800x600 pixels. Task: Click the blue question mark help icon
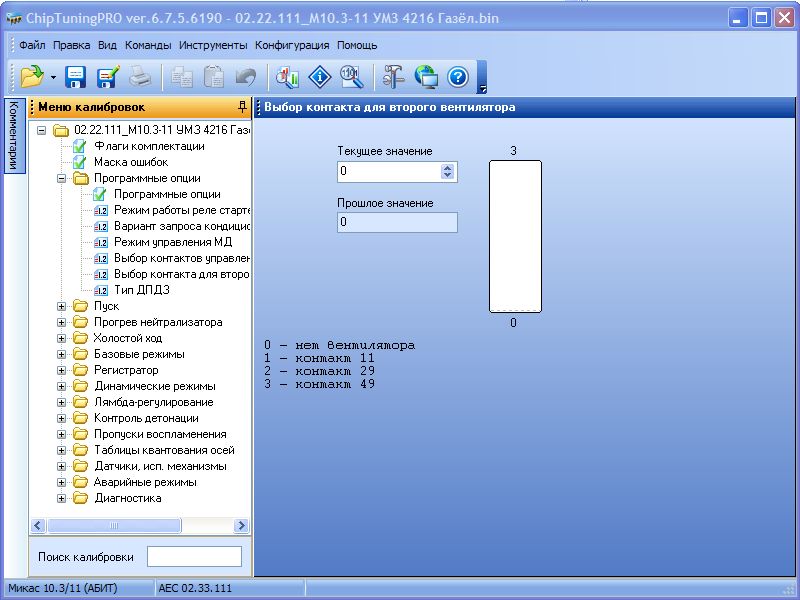pos(457,77)
